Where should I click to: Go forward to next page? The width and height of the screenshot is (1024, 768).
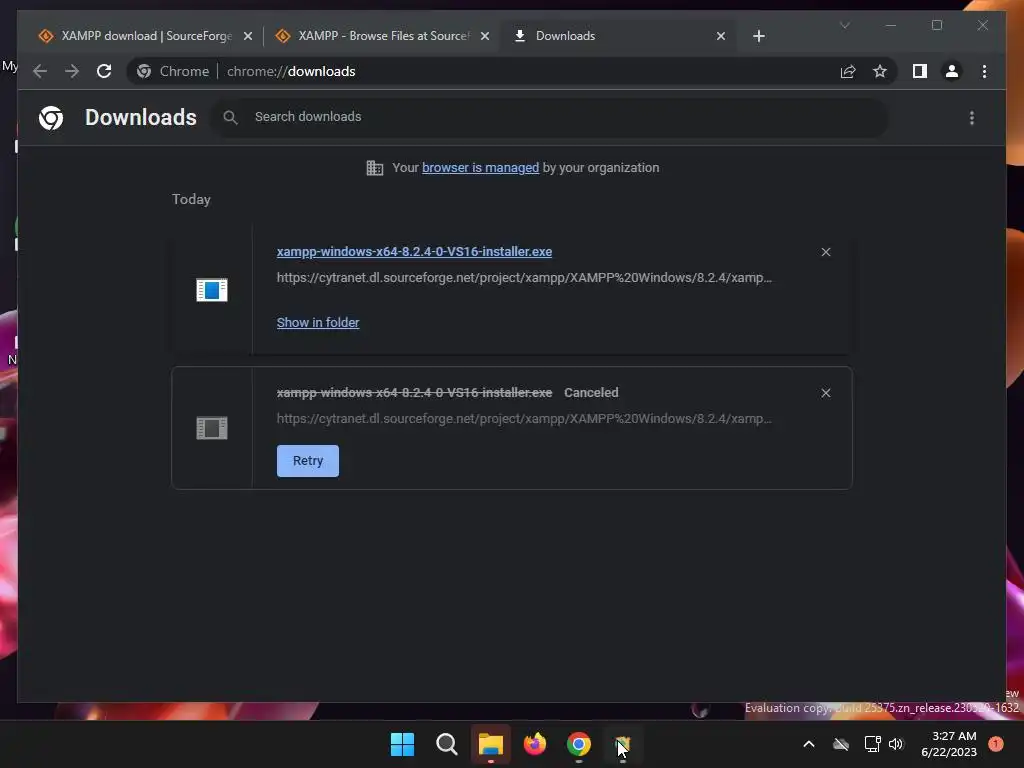[72, 71]
